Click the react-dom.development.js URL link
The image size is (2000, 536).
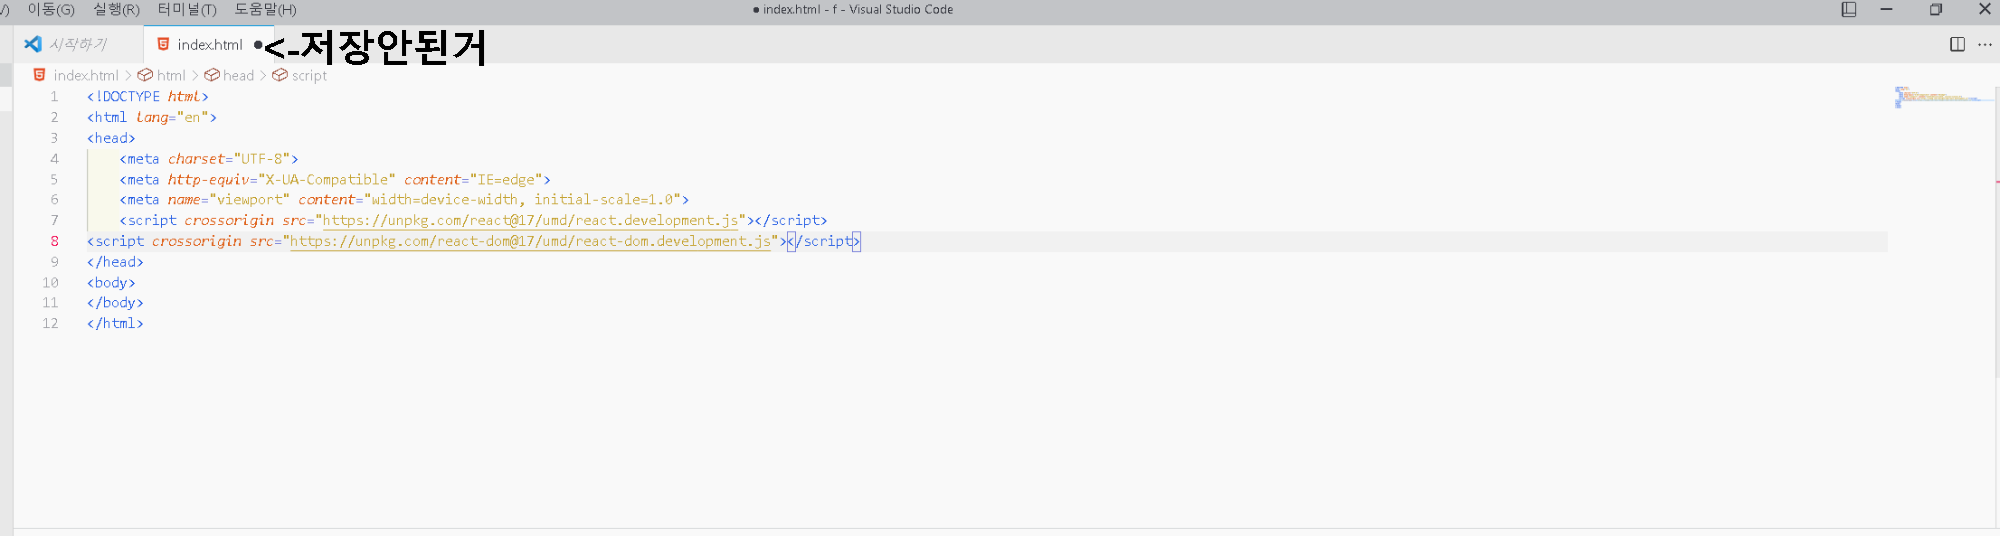[530, 241]
